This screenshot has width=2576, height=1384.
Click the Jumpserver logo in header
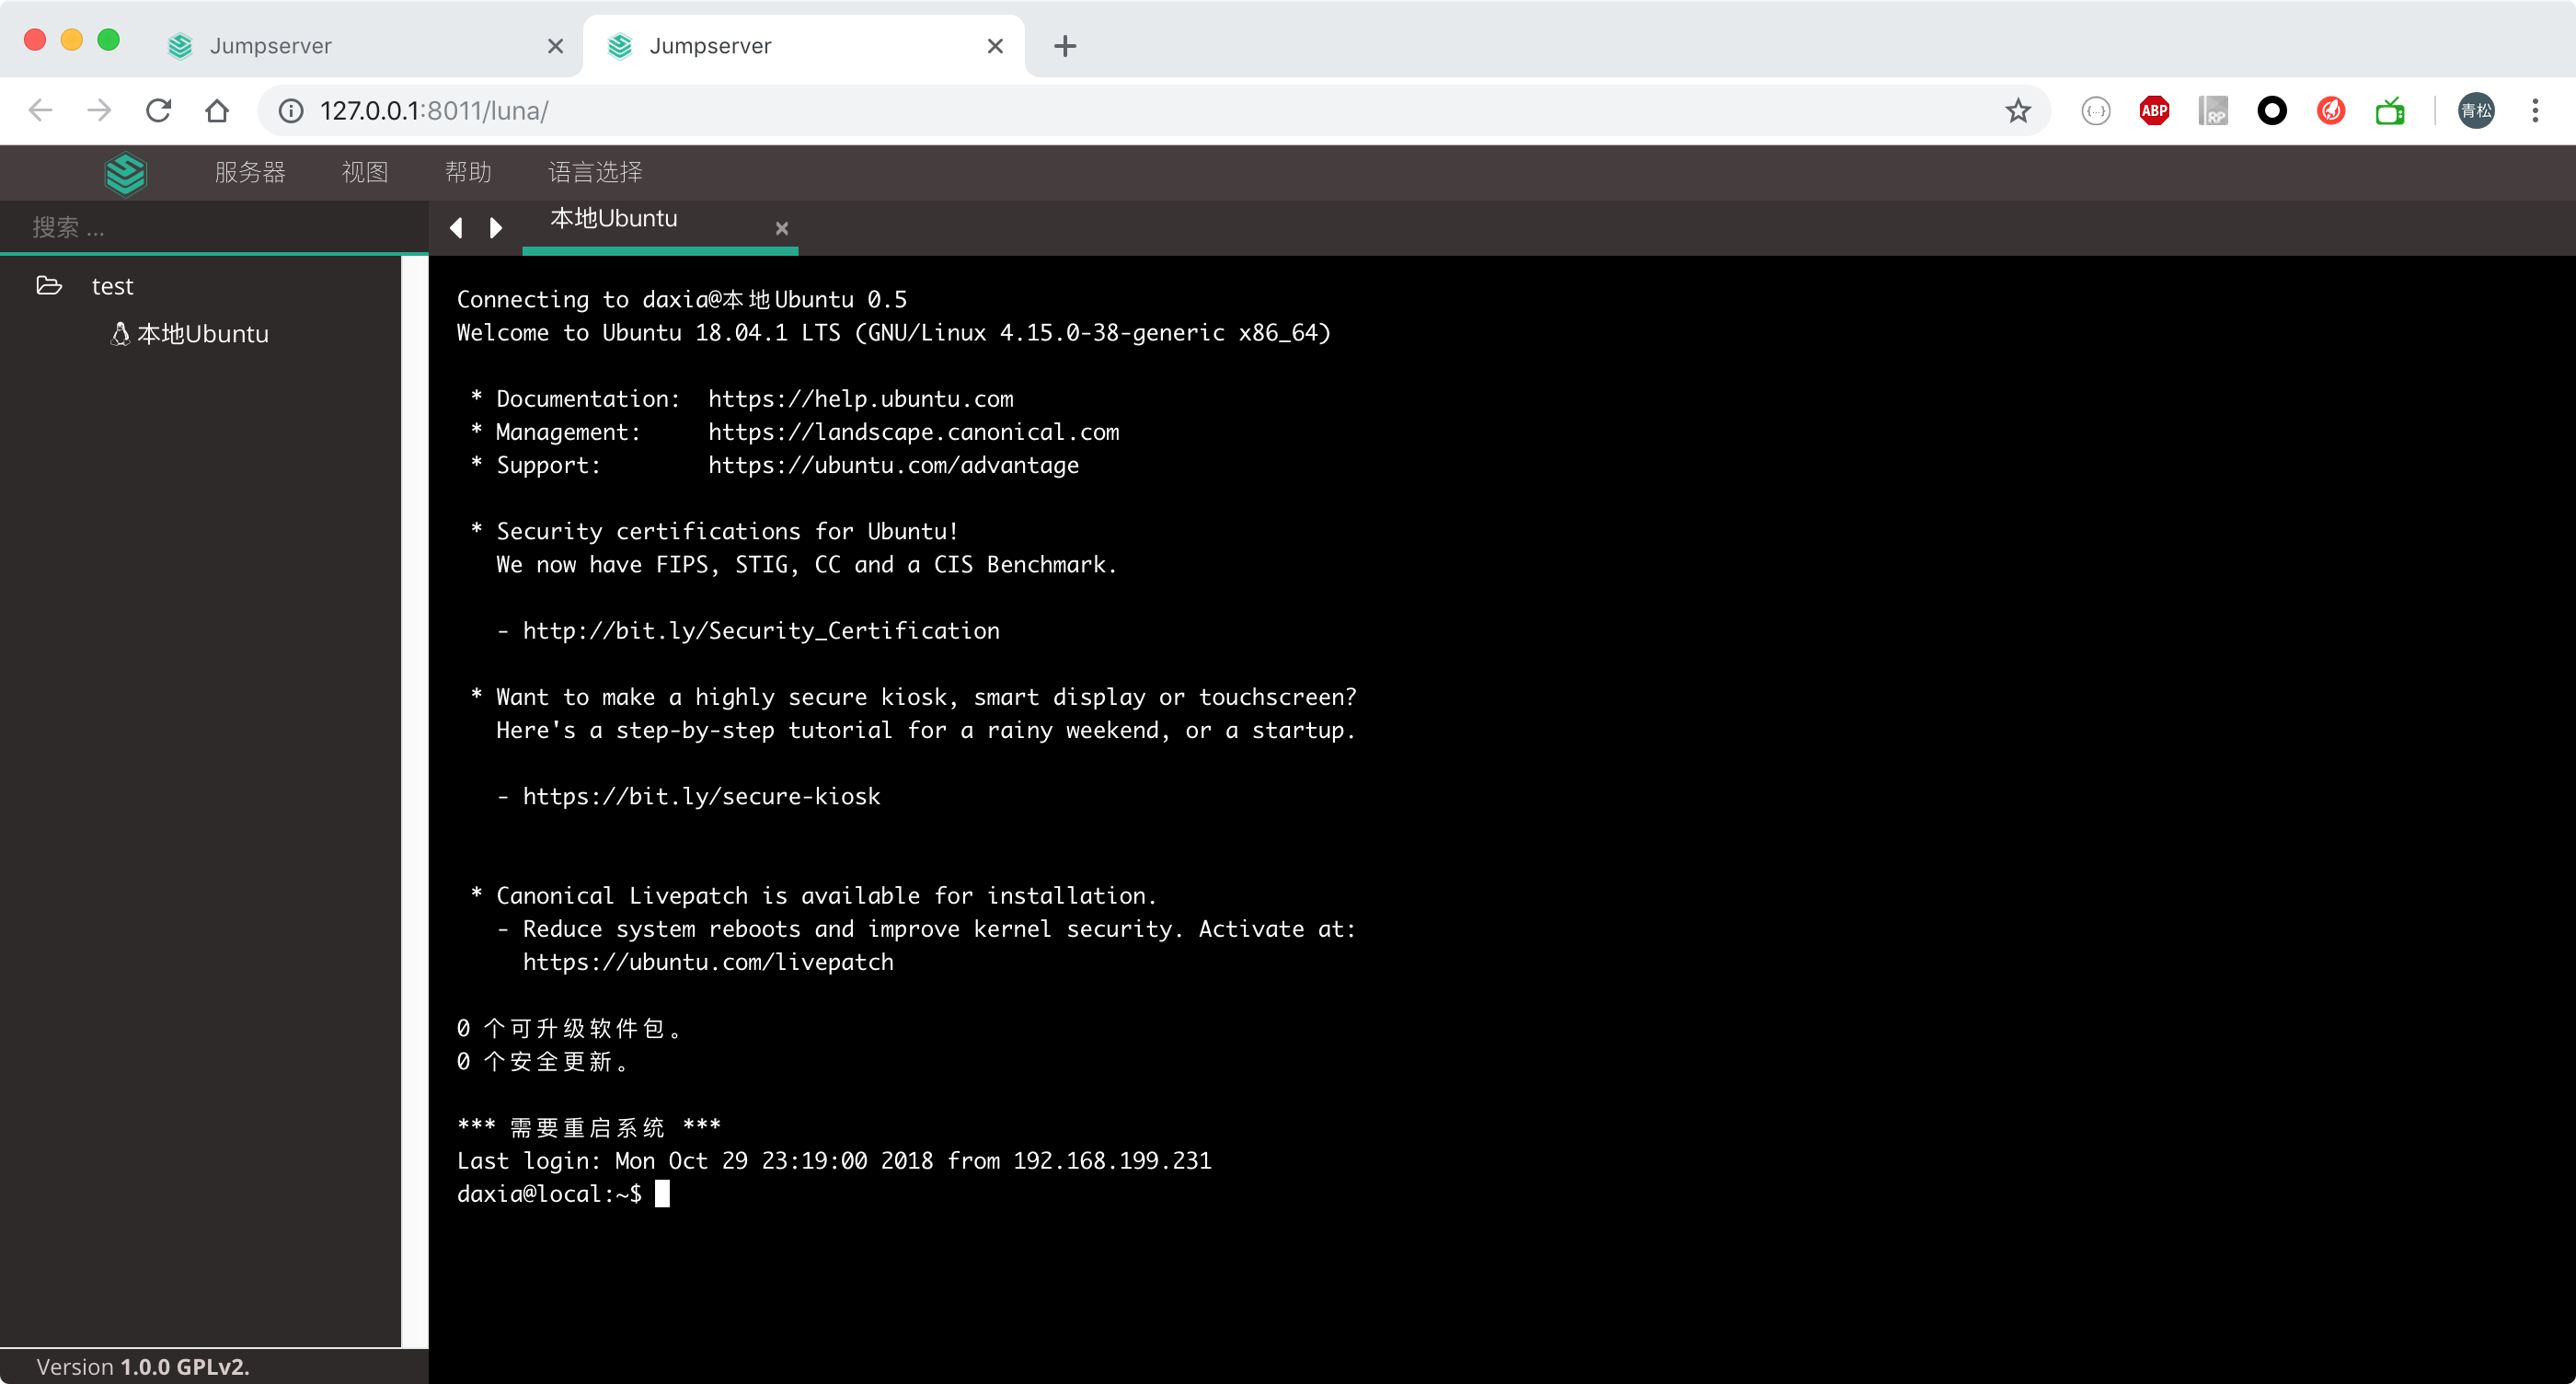[125, 173]
